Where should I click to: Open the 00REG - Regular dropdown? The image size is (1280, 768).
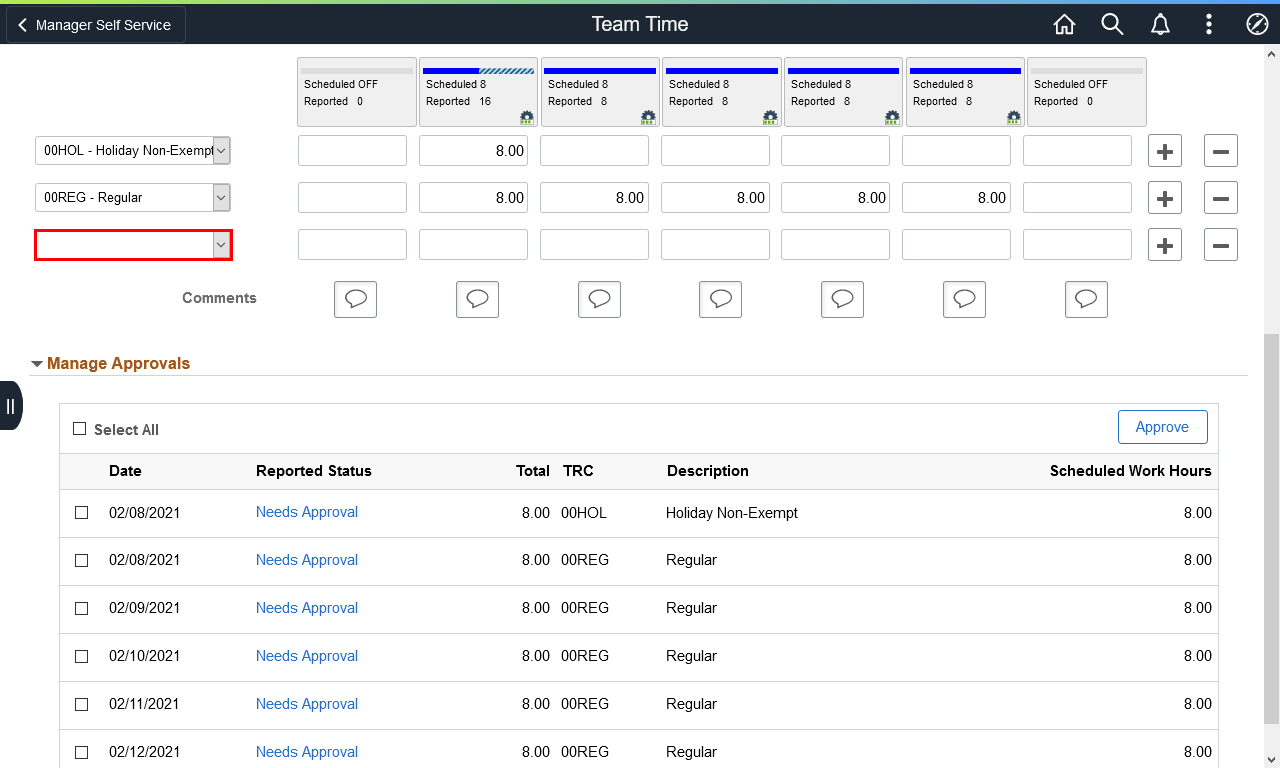point(133,198)
